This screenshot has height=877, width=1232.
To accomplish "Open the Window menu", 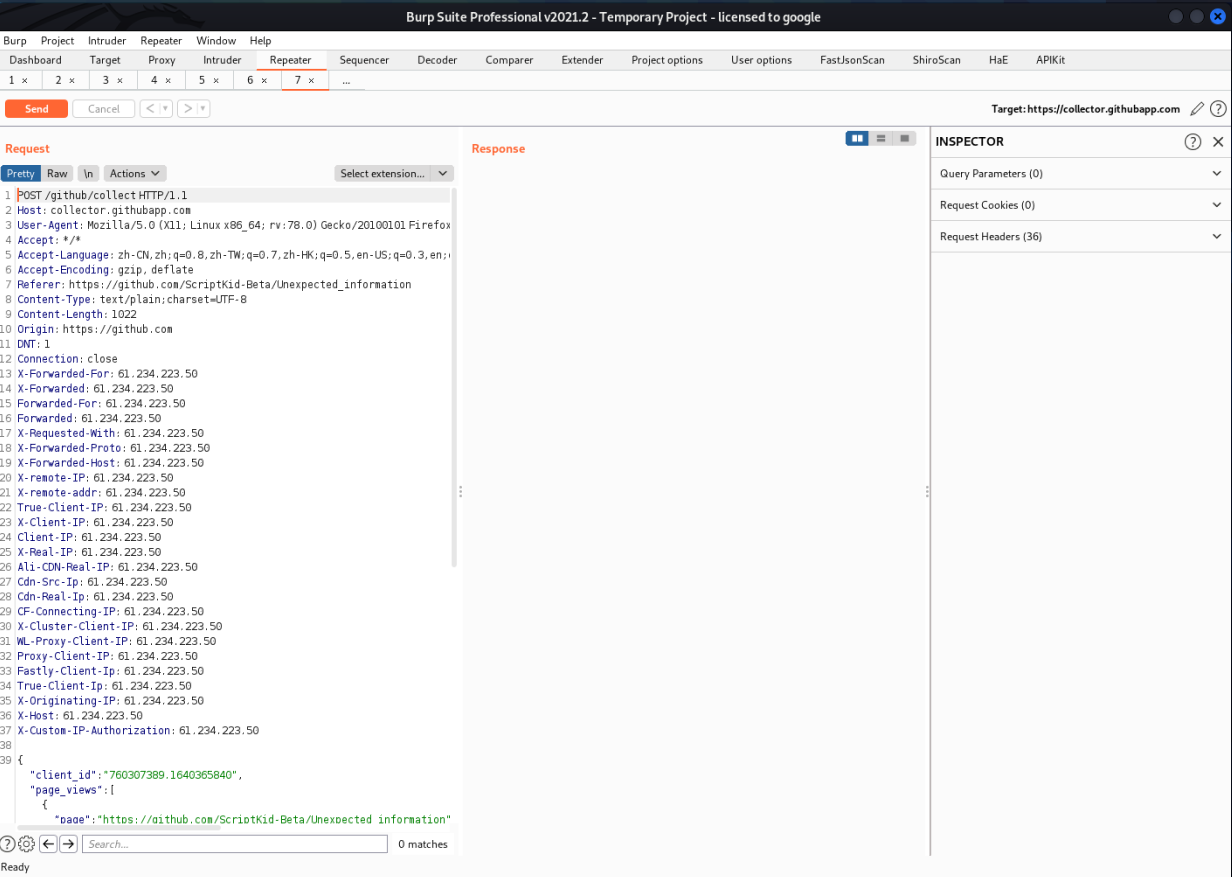I will point(216,41).
